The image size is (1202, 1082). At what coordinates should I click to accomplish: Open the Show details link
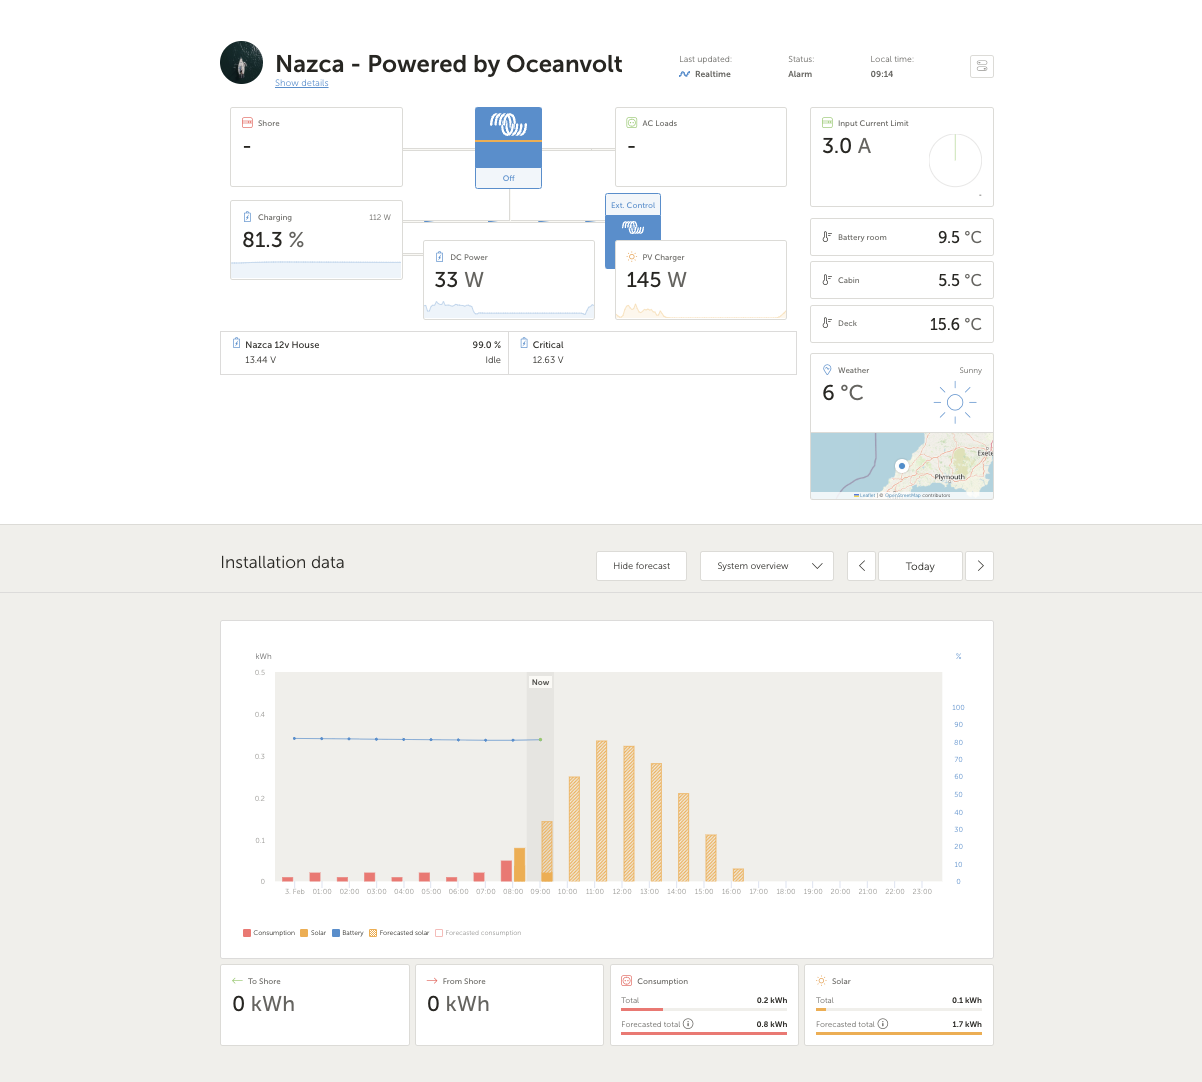[302, 83]
